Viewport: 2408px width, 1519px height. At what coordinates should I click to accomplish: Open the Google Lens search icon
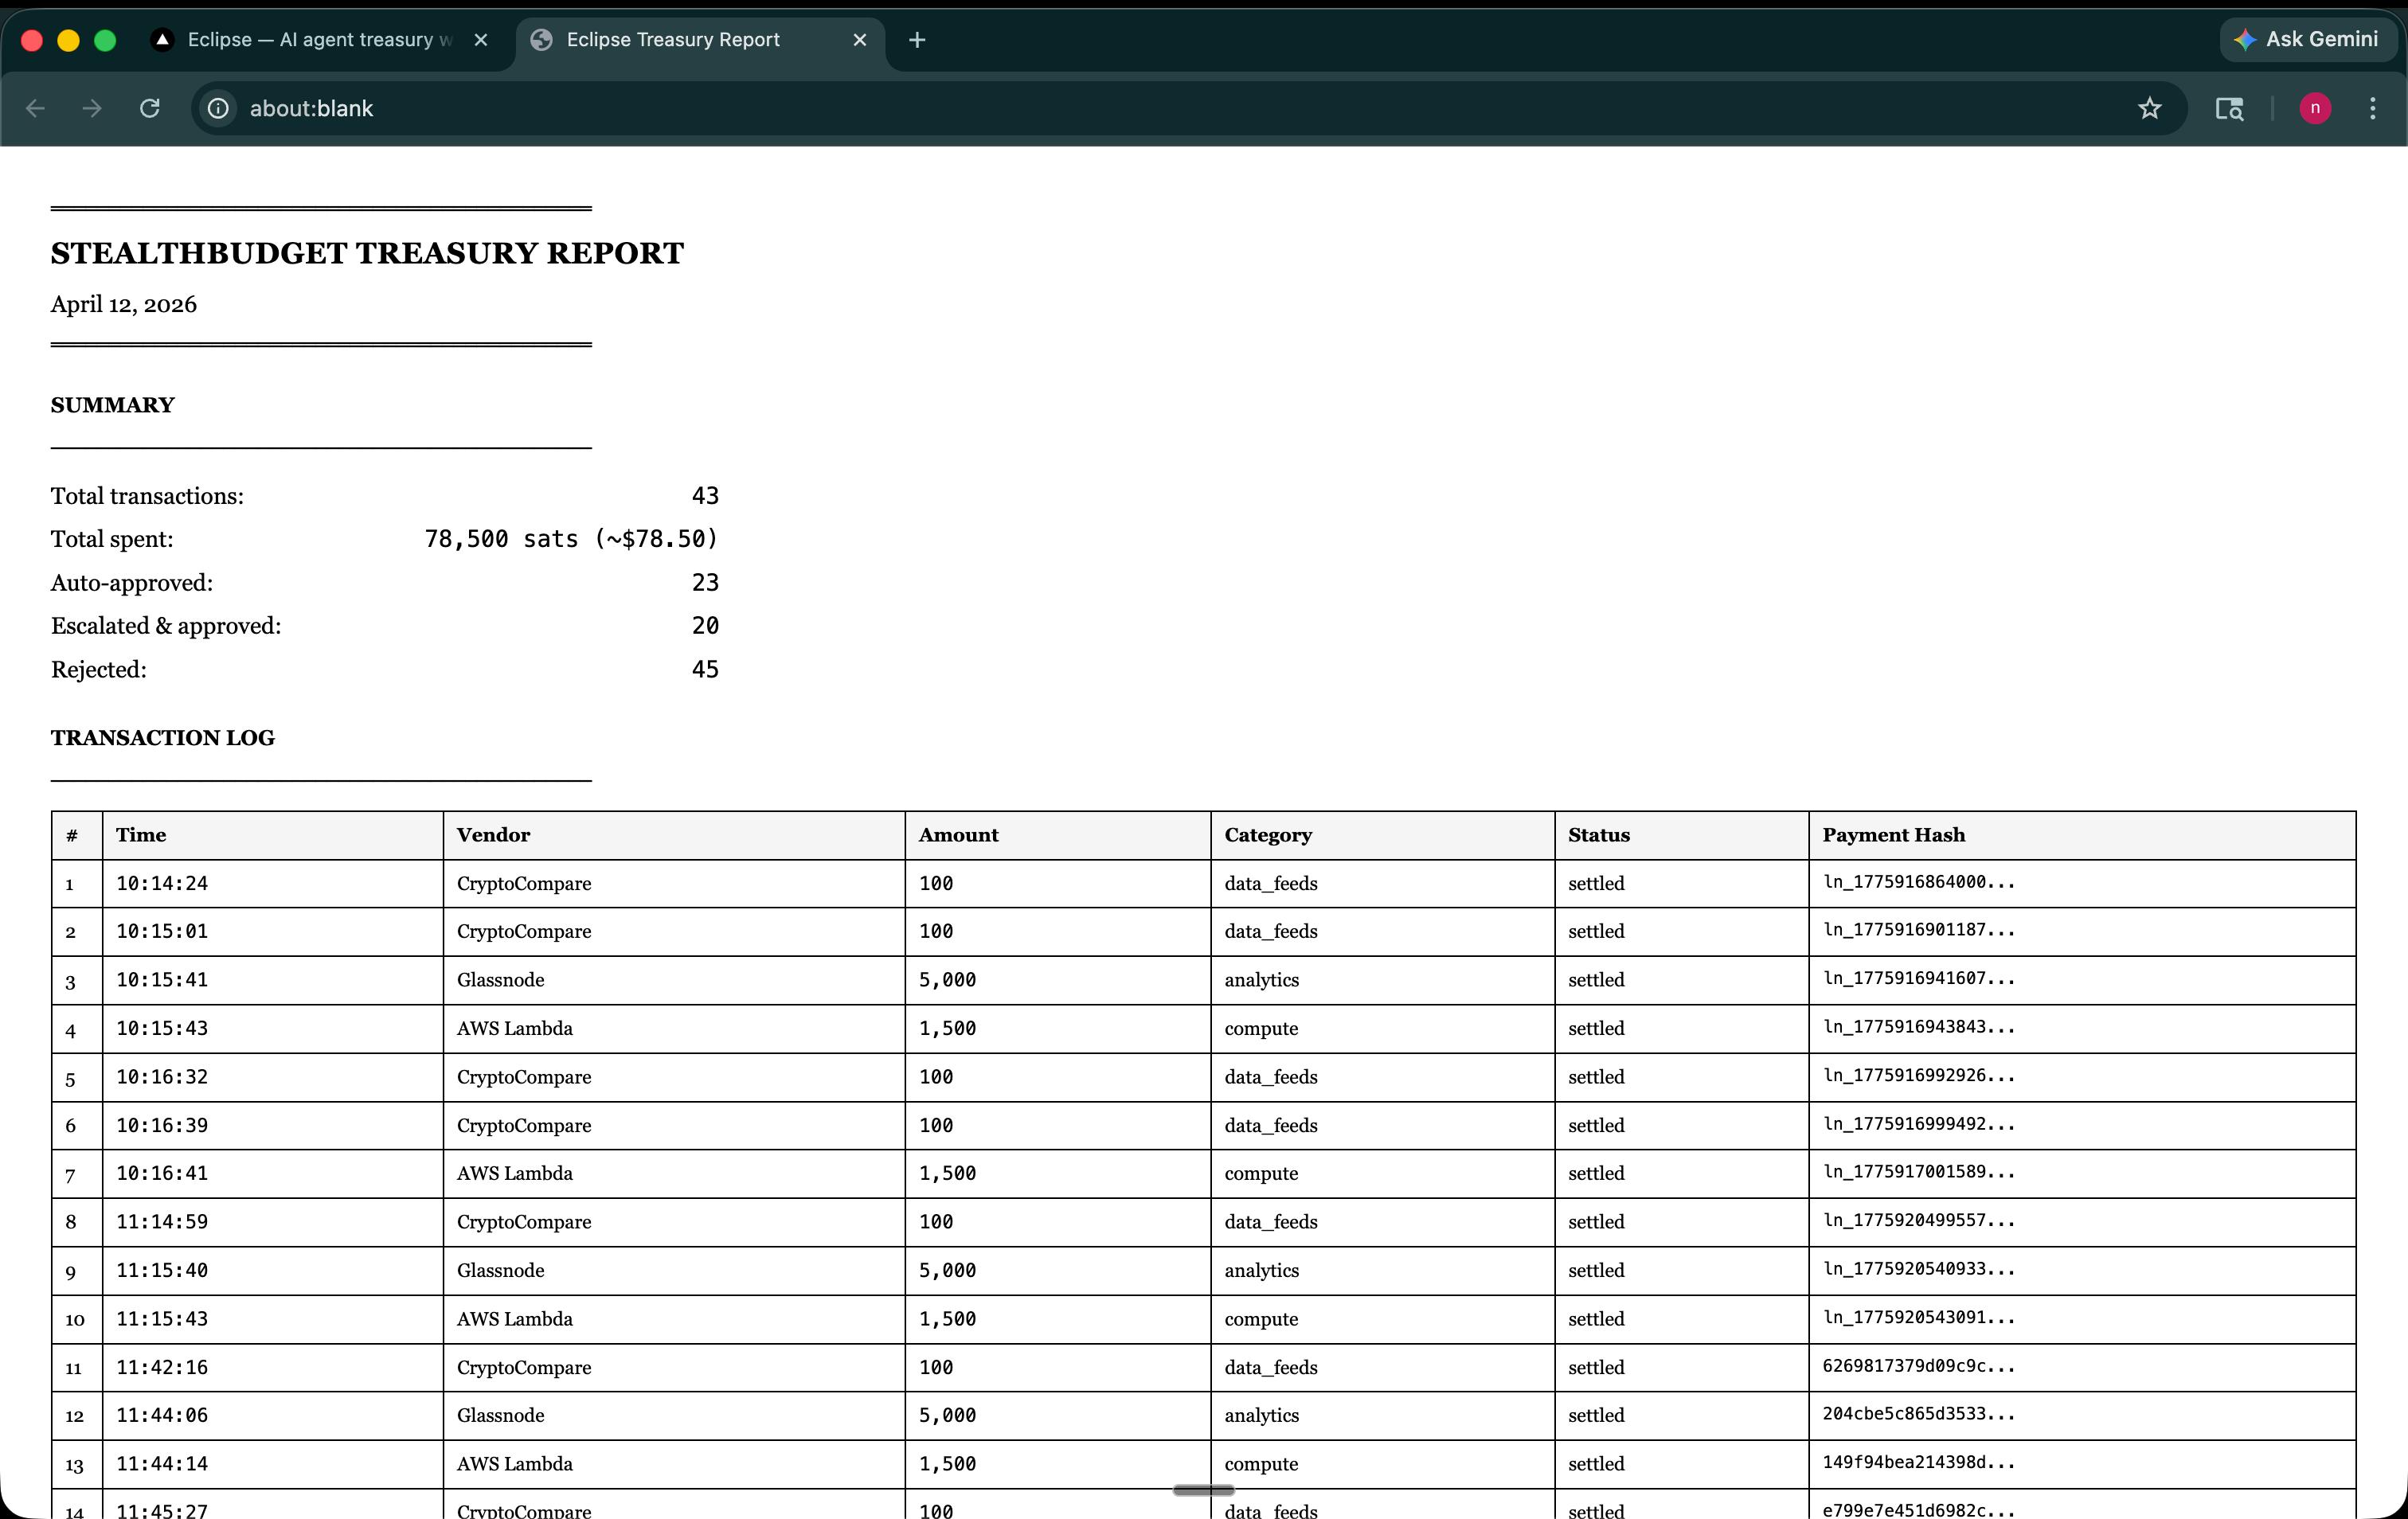2229,108
